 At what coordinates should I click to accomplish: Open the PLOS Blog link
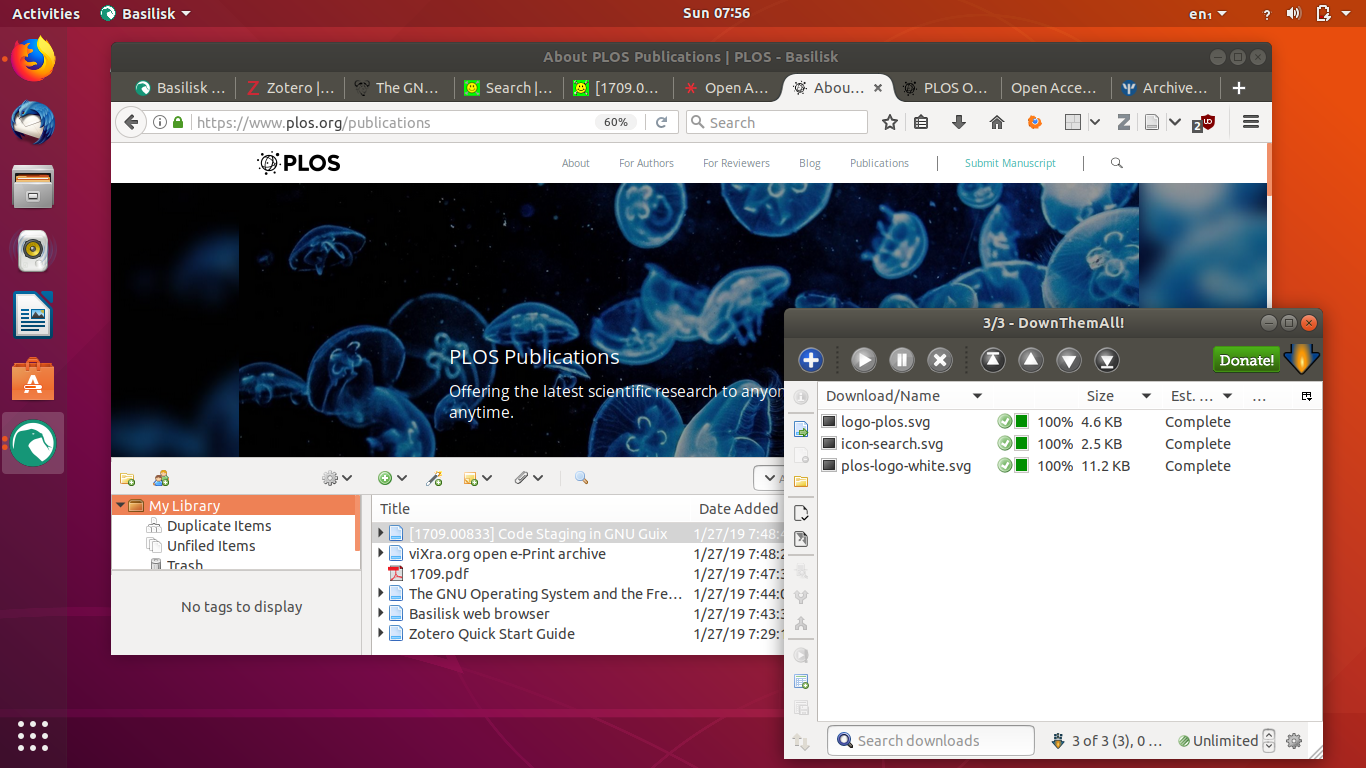pyautogui.click(x=810, y=163)
